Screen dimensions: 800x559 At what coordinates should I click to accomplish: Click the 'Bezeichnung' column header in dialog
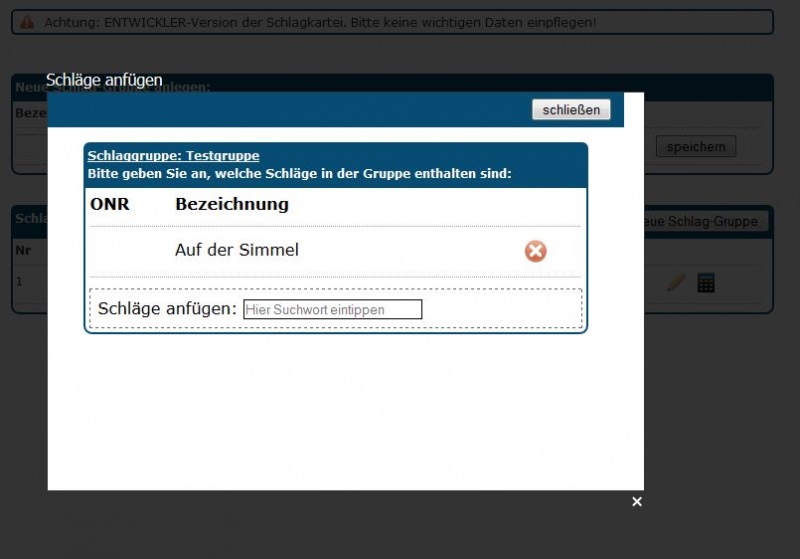point(232,204)
